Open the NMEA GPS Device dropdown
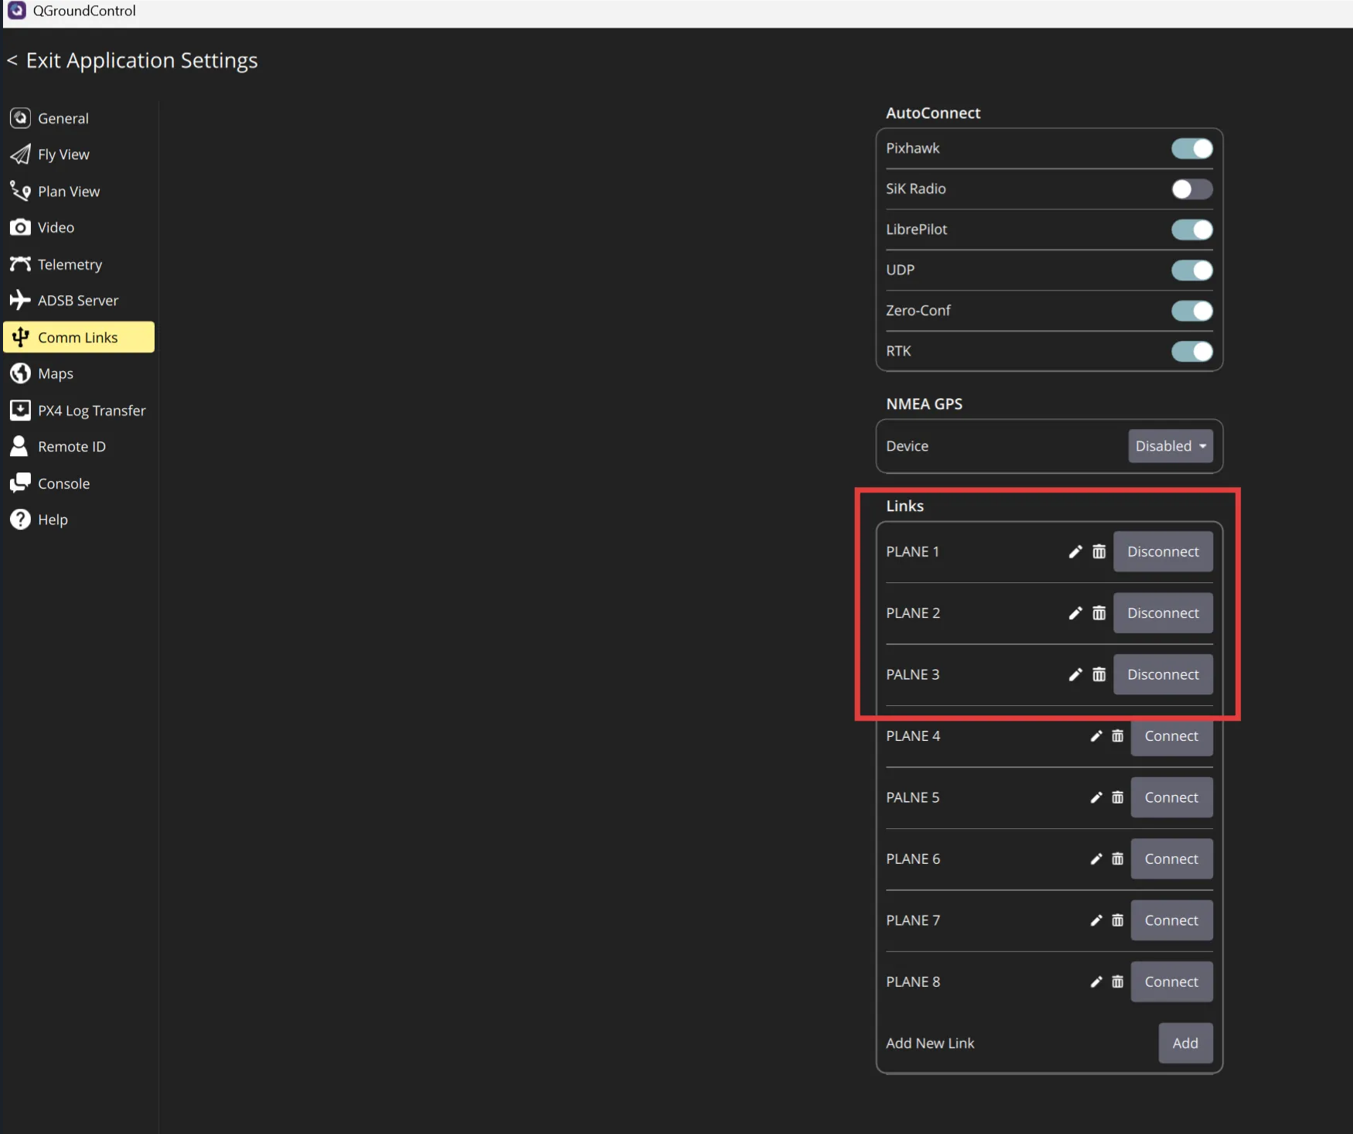1353x1134 pixels. pyautogui.click(x=1171, y=446)
